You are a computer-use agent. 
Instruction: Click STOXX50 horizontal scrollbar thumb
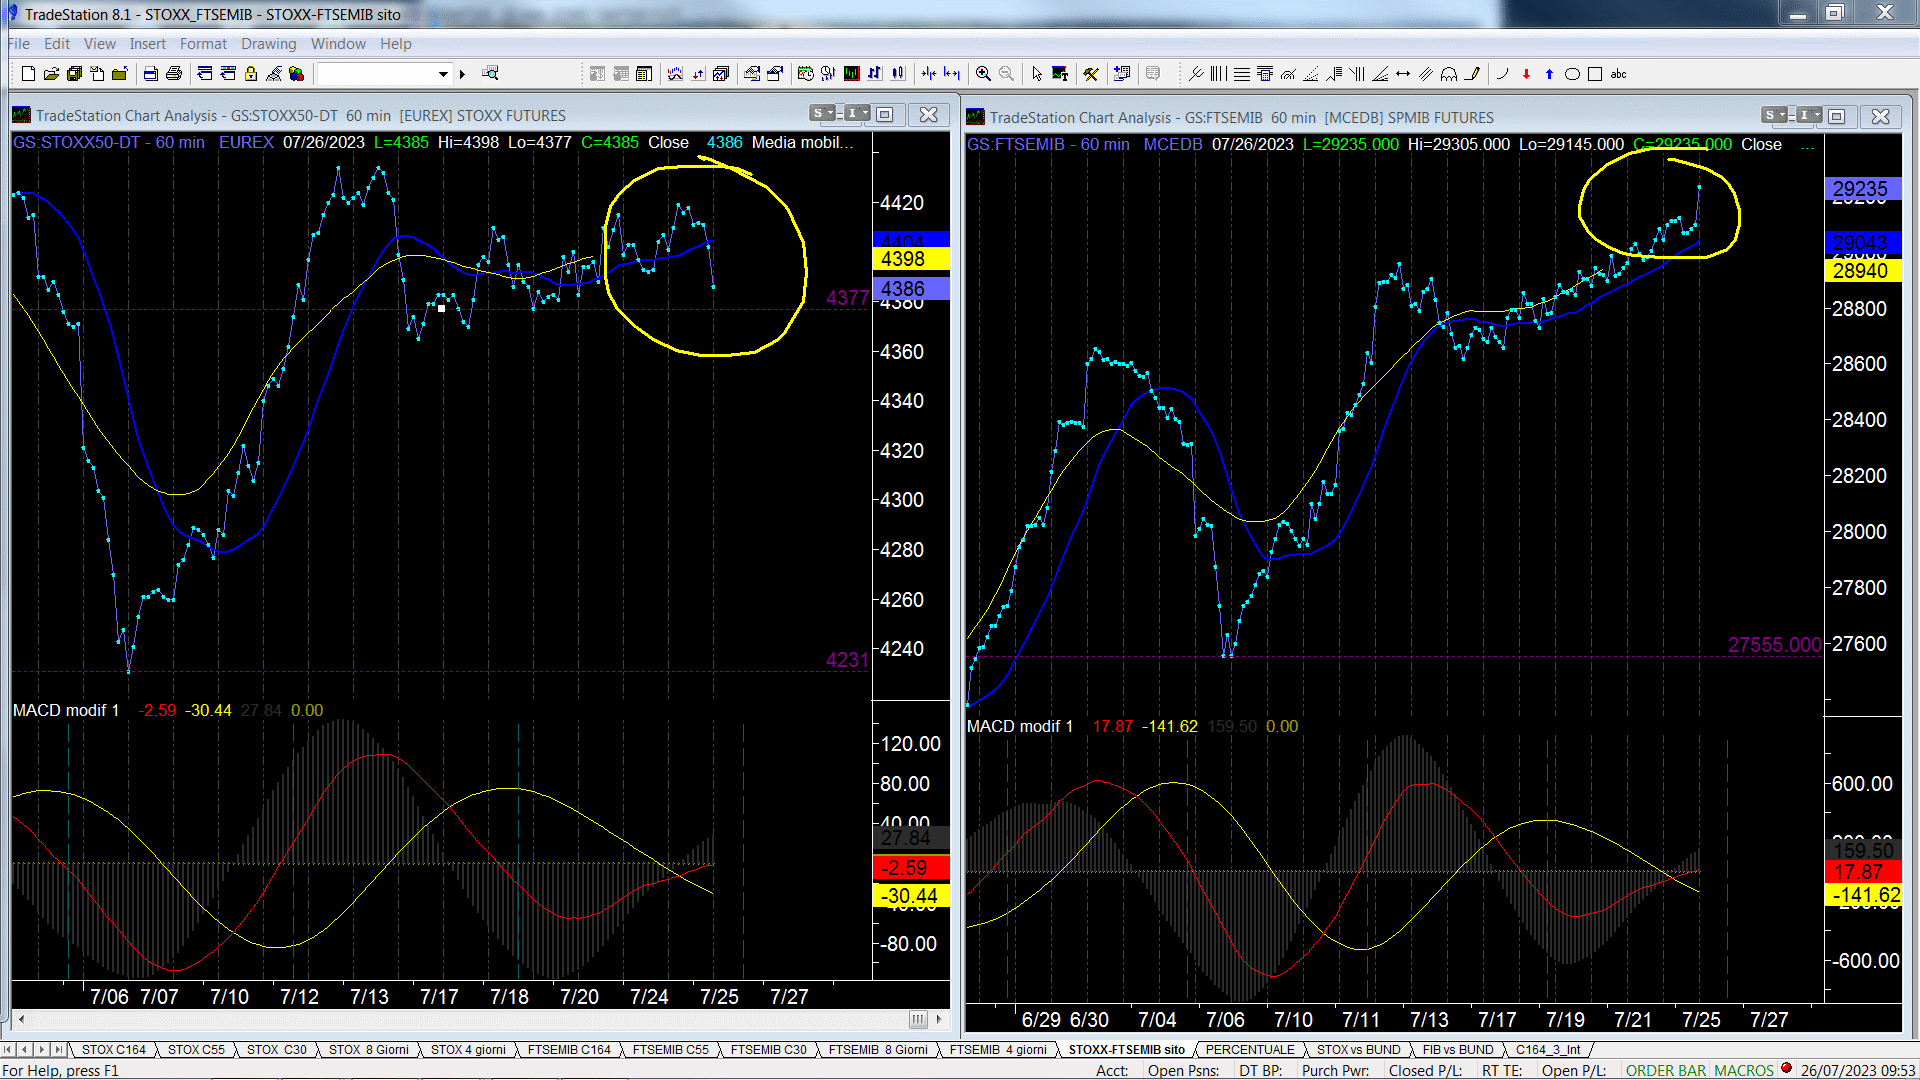pyautogui.click(x=918, y=1020)
